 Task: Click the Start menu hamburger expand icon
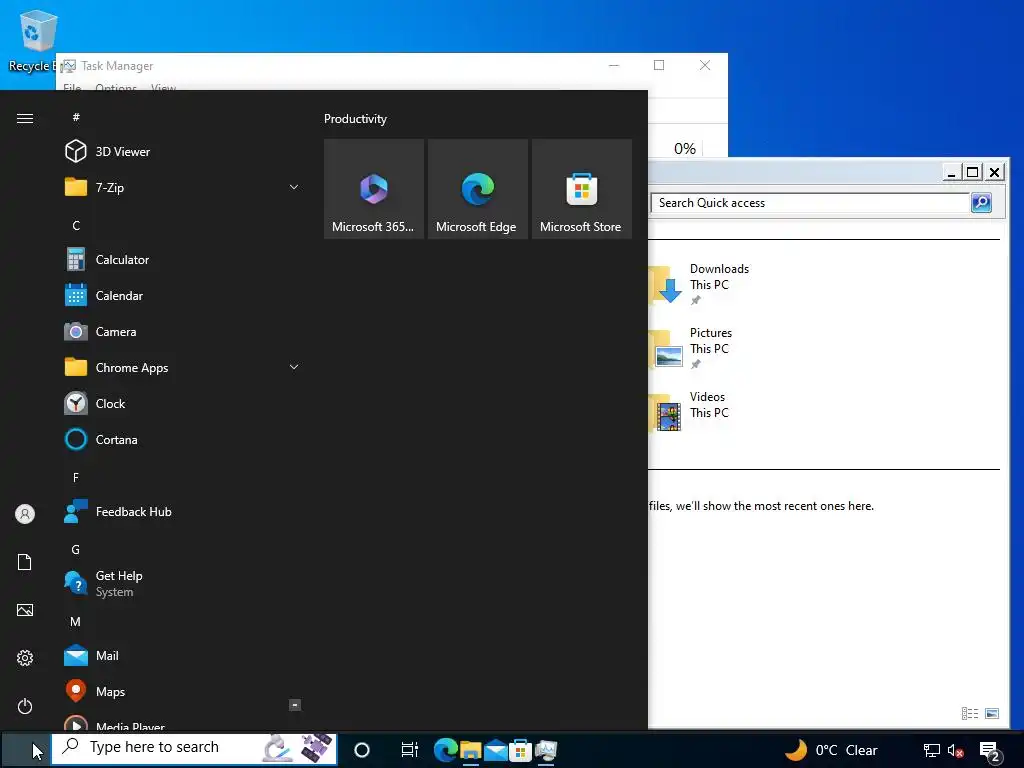[25, 118]
